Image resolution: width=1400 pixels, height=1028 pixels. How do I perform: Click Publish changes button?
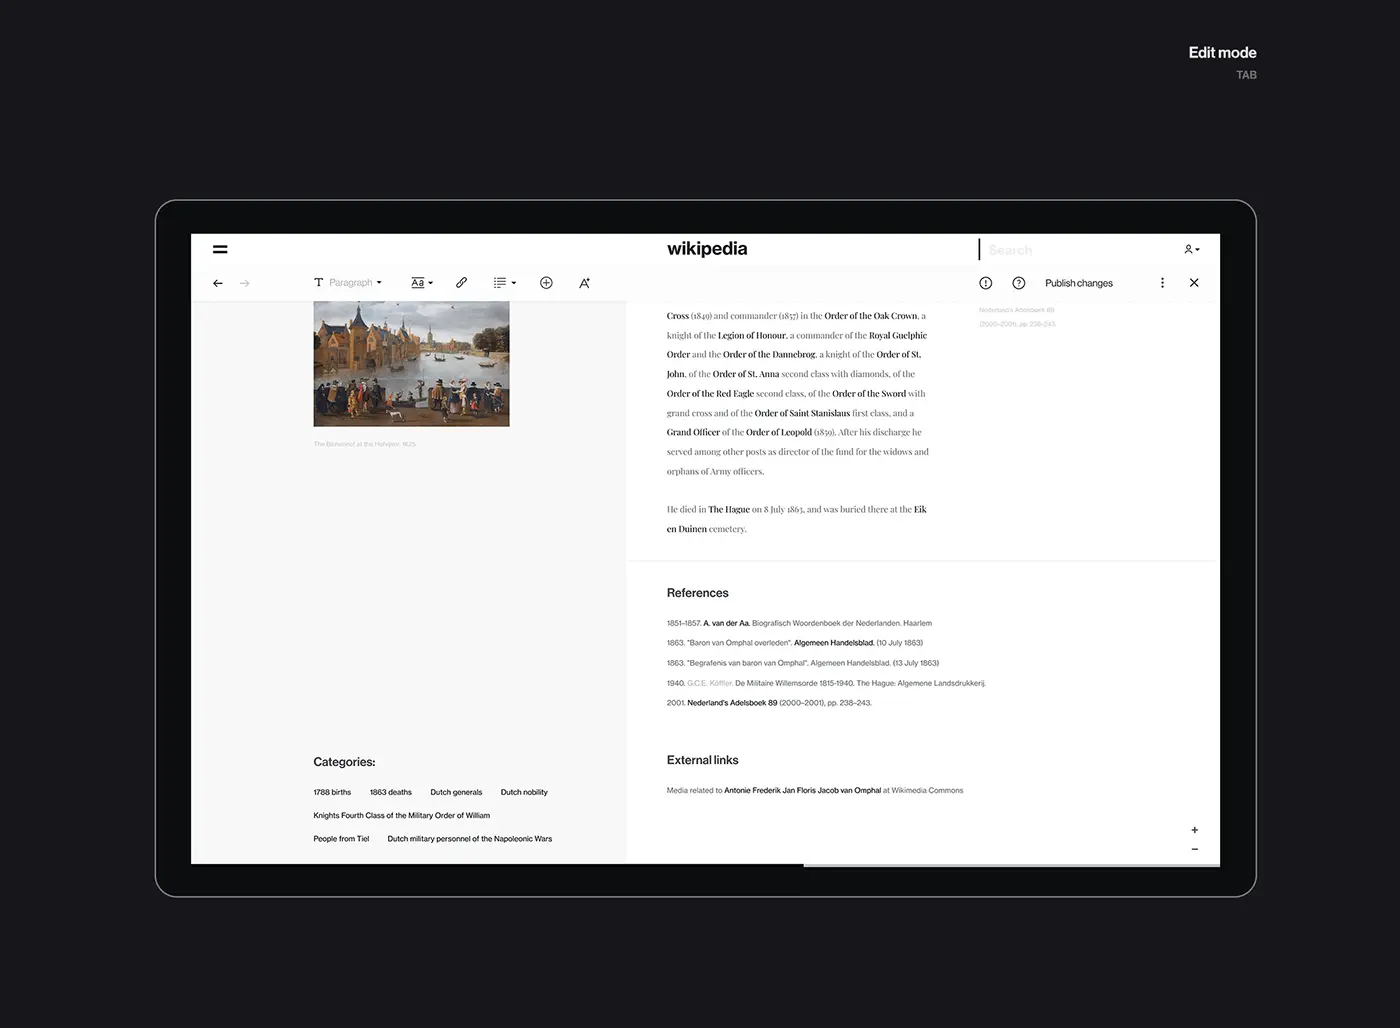click(1079, 283)
